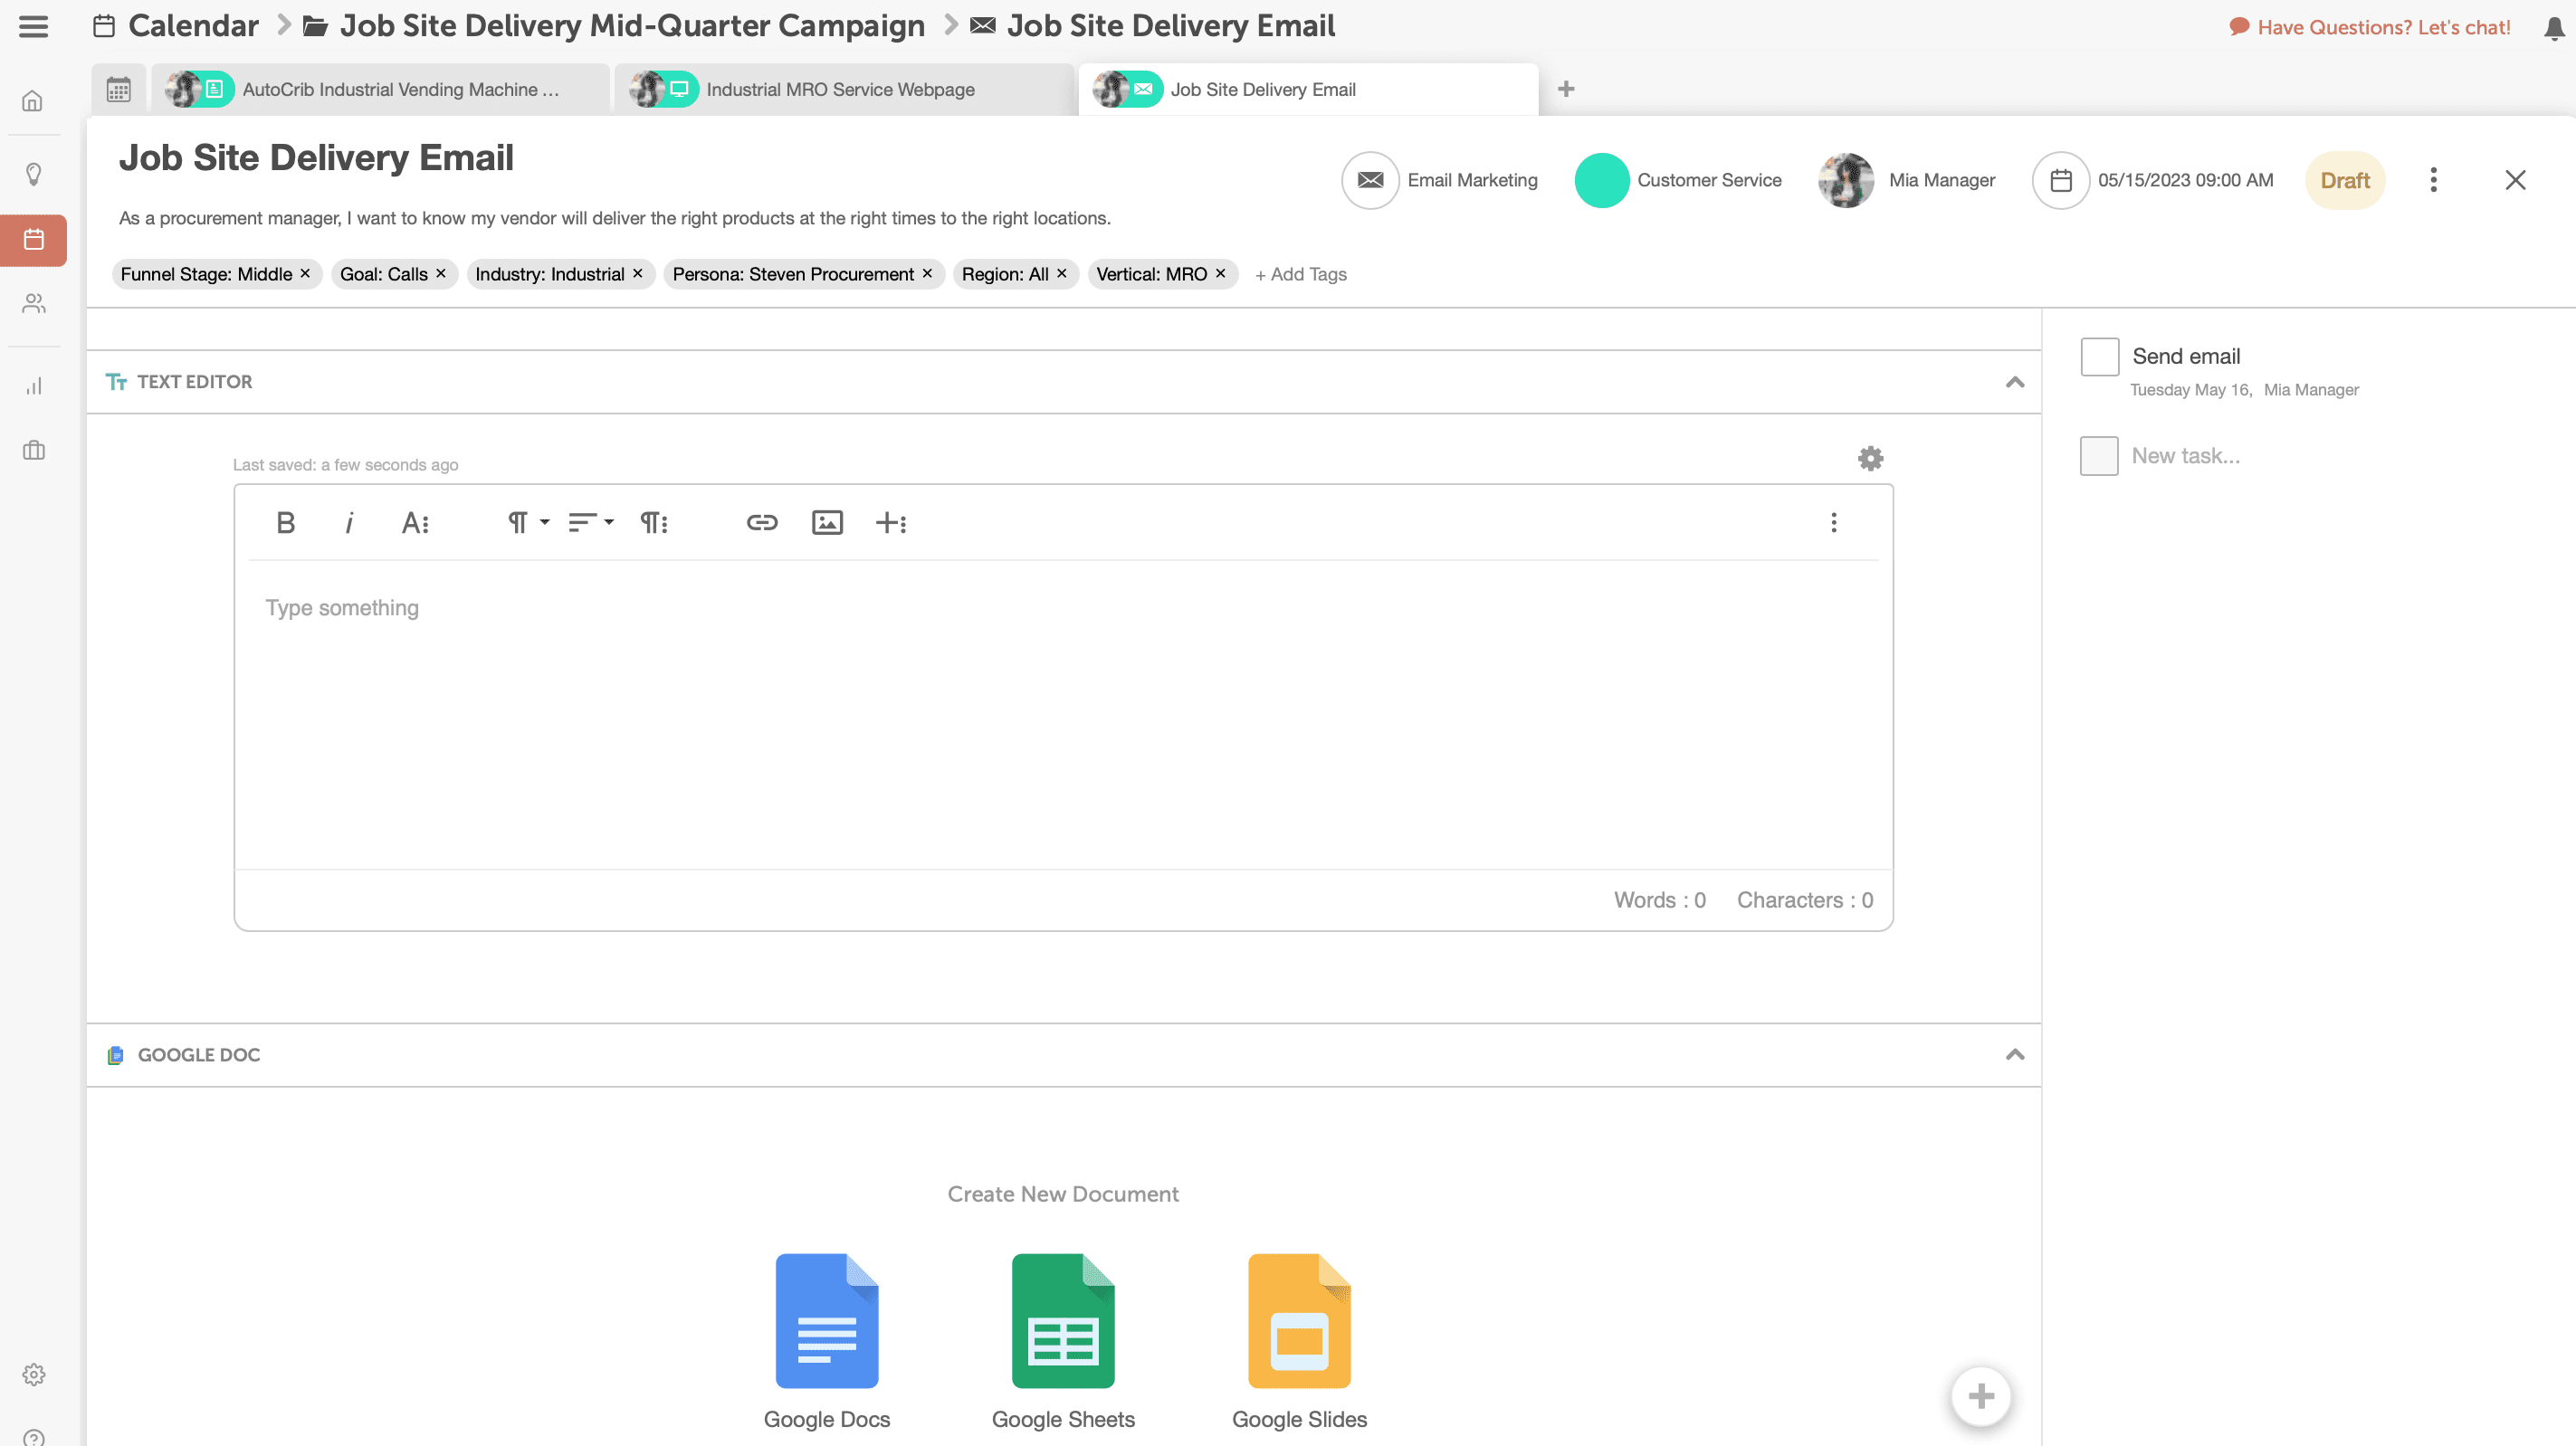Open the "Have Questions? Let's chat!" link

[x=2384, y=27]
